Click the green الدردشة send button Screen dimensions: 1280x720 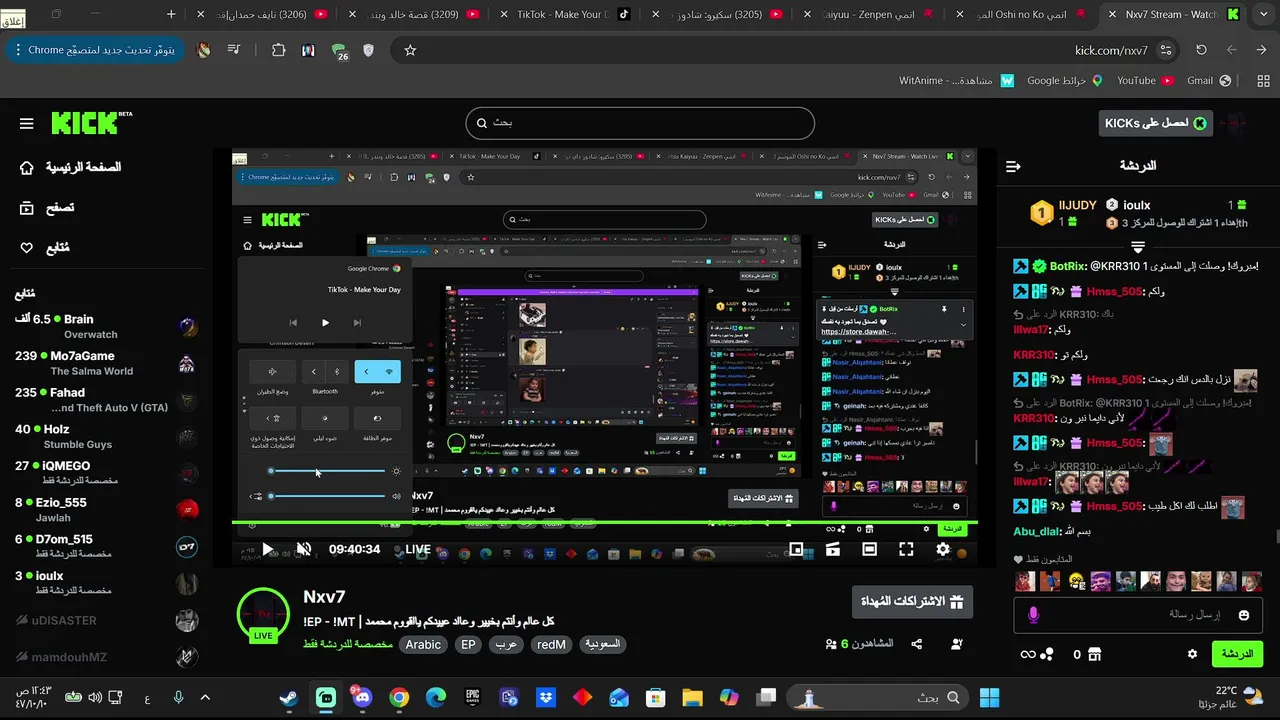[1237, 654]
